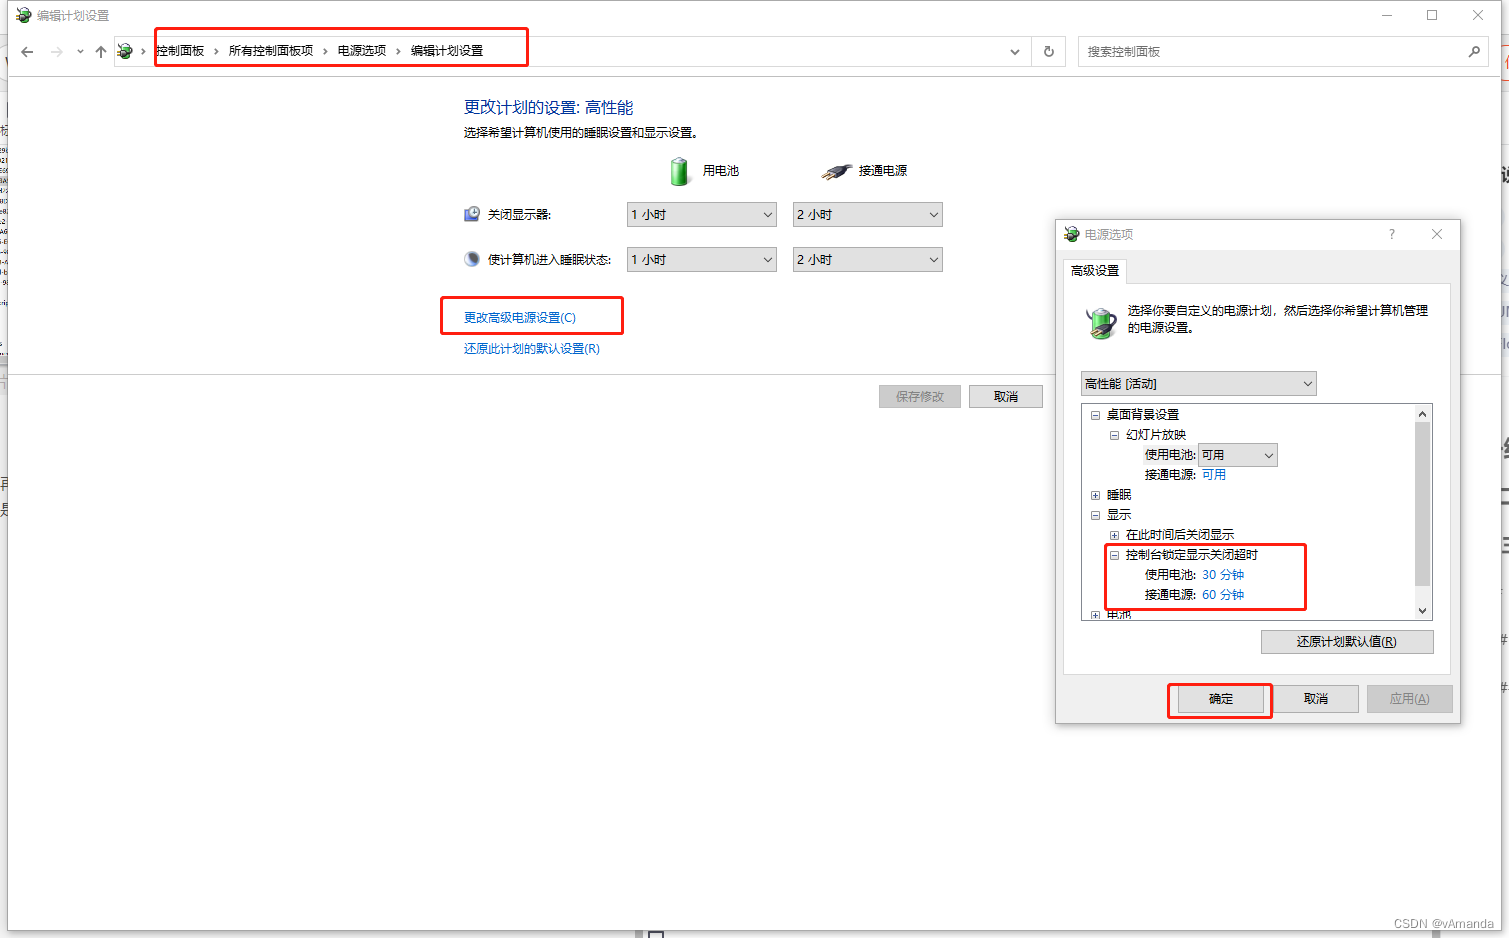
Task: Select 编辑计划设置 breadcrumb
Action: point(446,51)
